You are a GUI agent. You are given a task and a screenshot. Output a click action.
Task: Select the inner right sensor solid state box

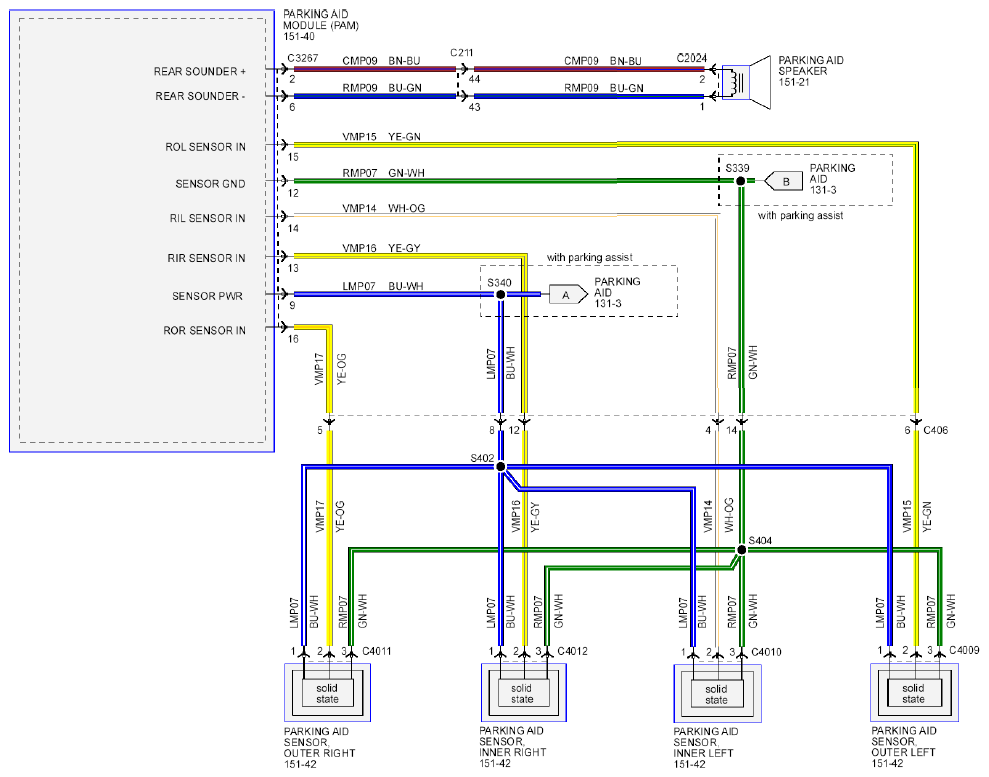coord(523,692)
